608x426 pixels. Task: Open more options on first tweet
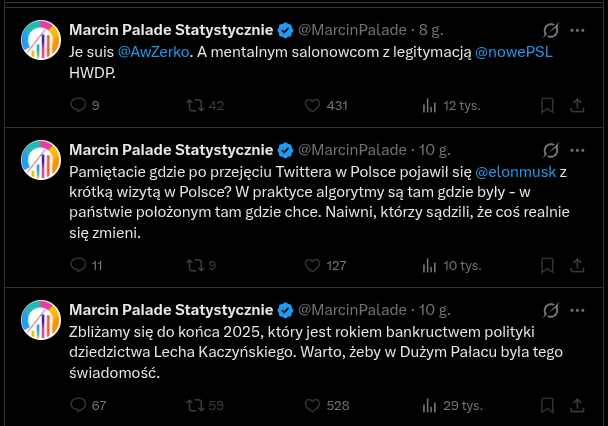(x=579, y=30)
